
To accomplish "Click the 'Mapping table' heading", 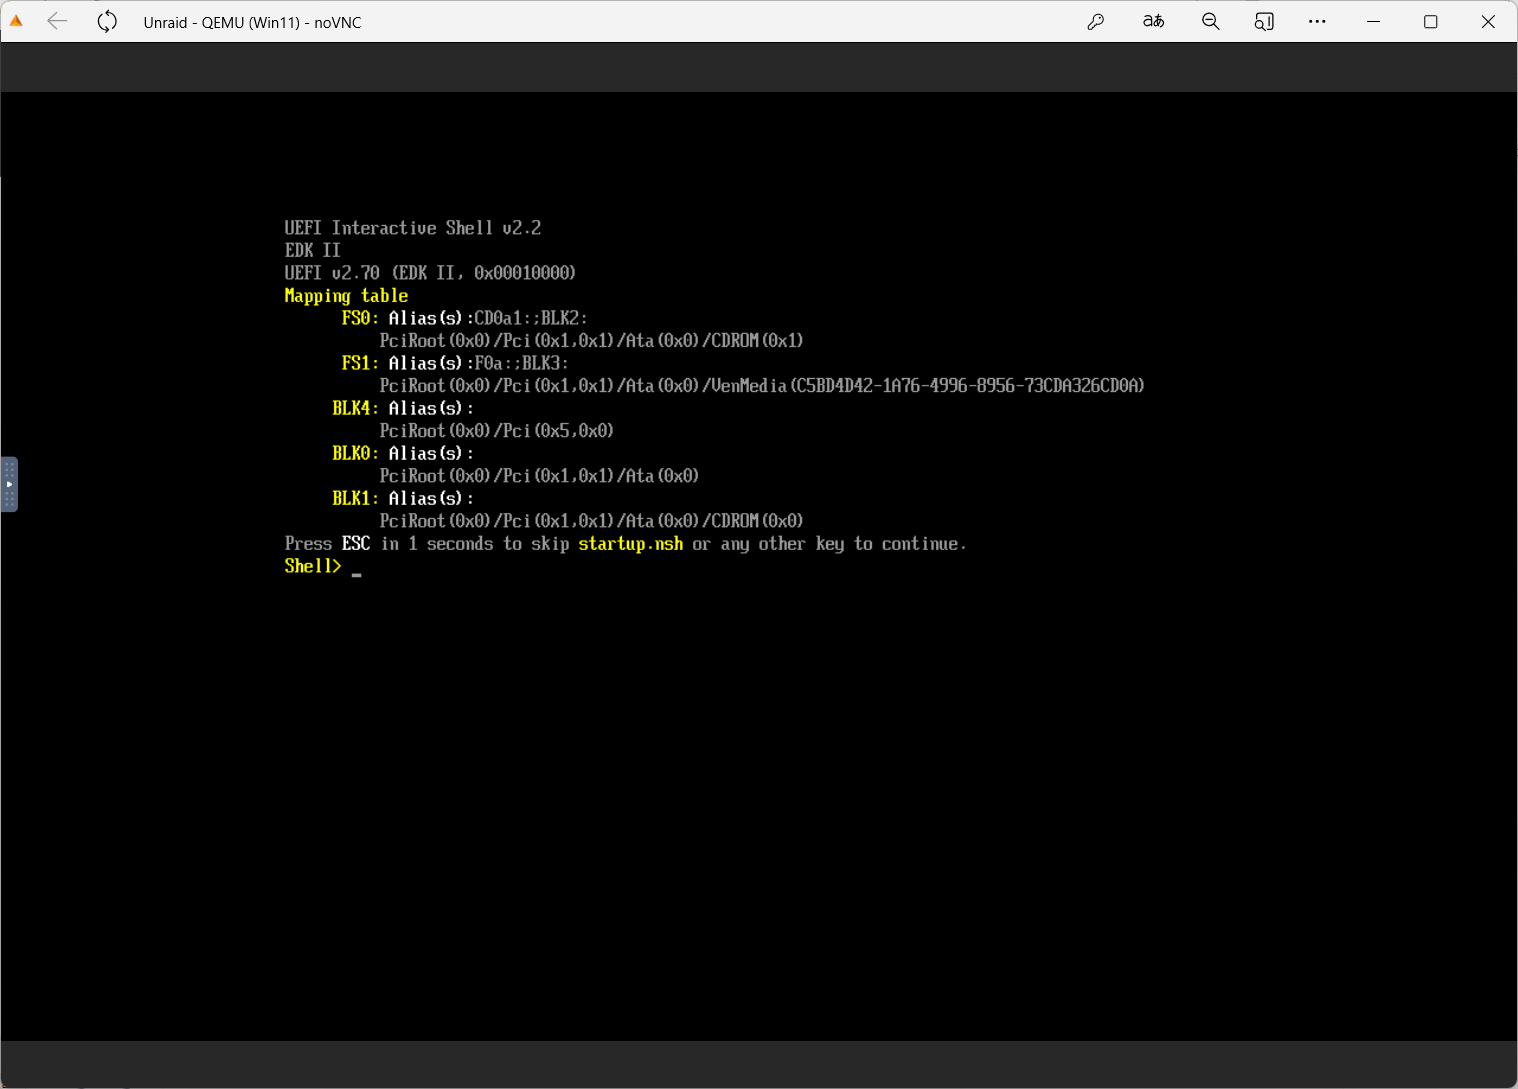I will pyautogui.click(x=346, y=296).
